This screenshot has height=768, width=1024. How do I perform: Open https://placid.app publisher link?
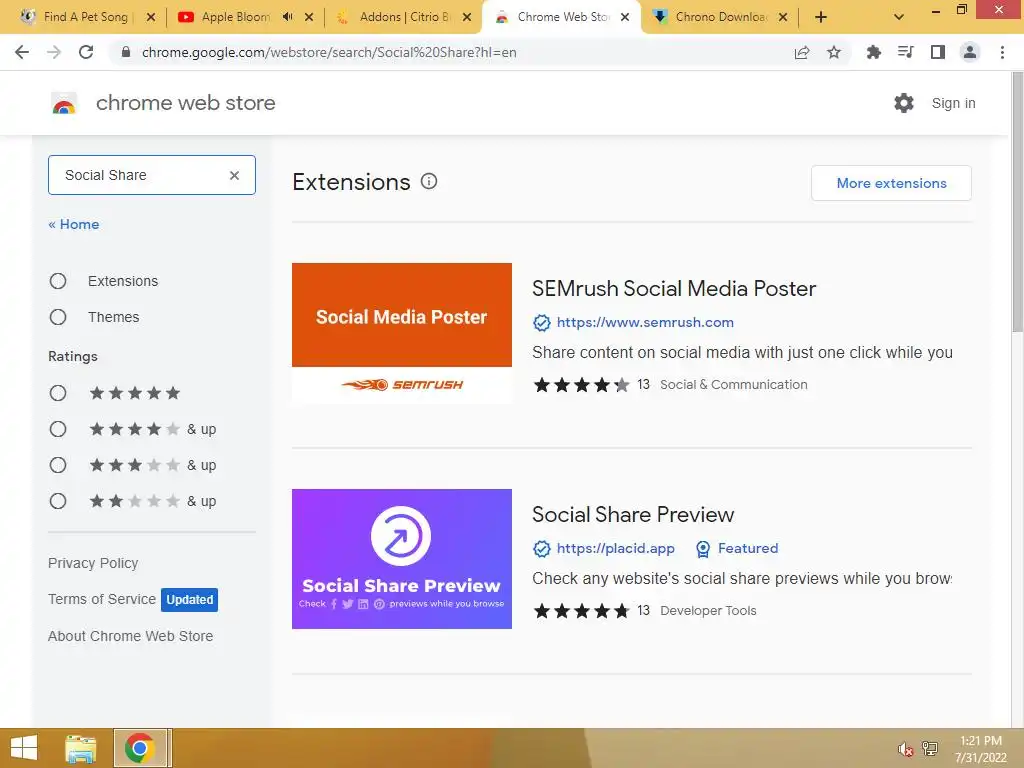coord(615,549)
